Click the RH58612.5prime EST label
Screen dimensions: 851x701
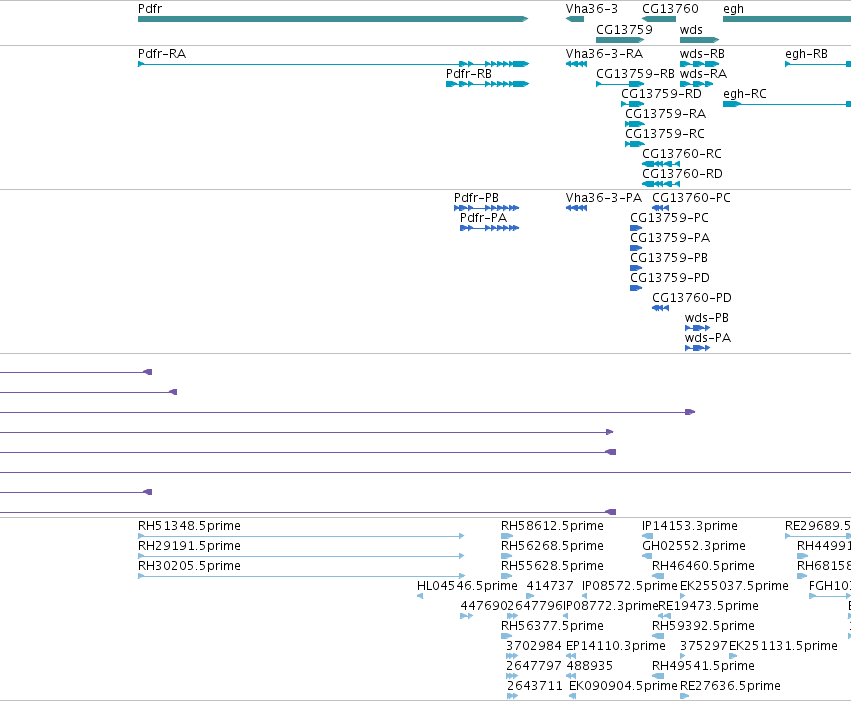point(552,526)
